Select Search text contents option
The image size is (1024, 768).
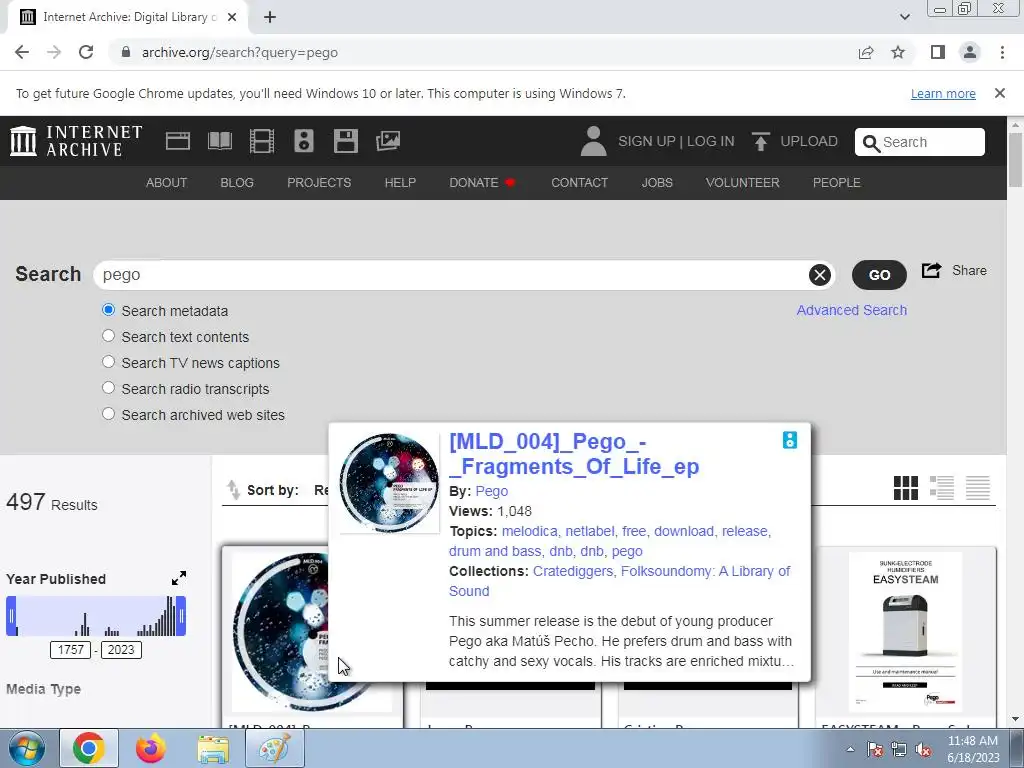pos(108,336)
